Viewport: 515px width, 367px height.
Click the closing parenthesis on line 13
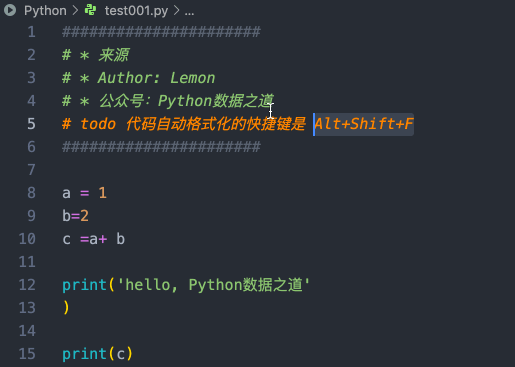66,307
